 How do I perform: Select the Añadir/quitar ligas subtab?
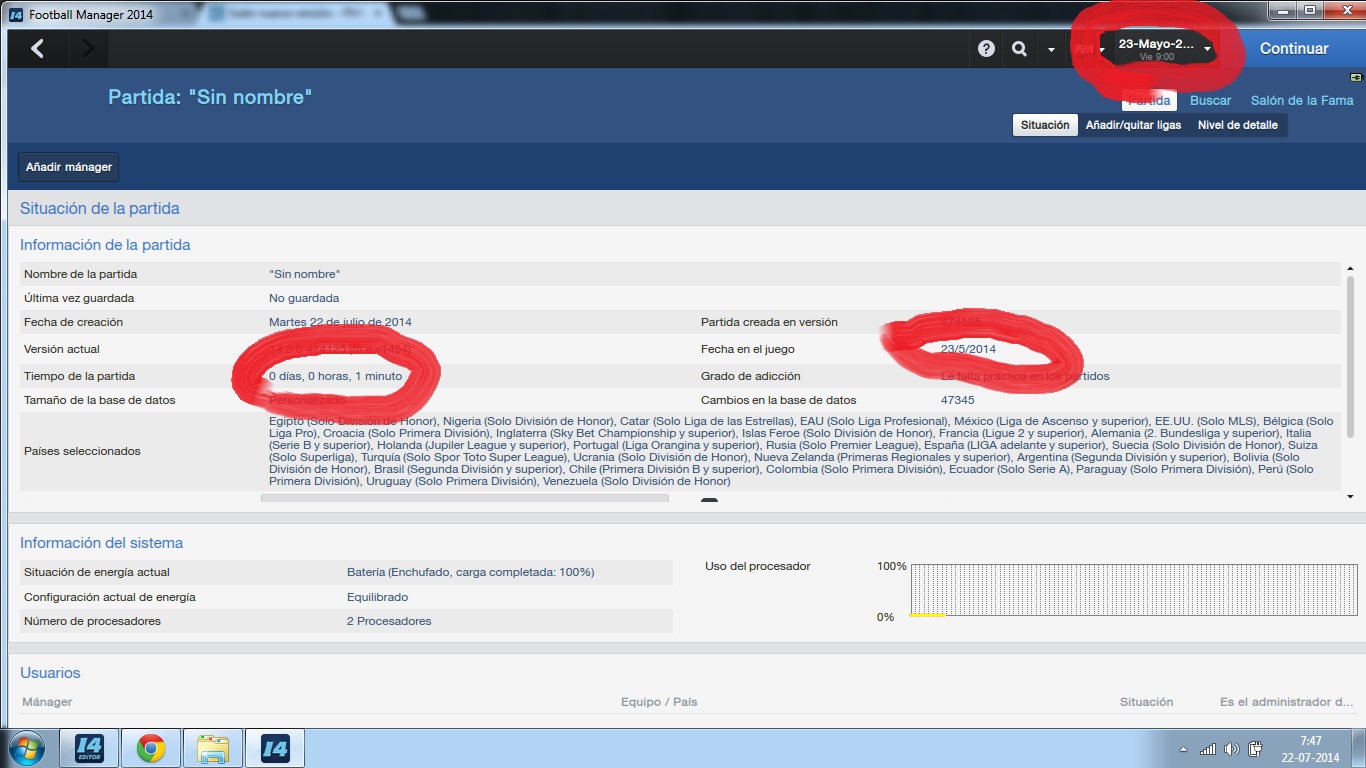coord(1133,125)
